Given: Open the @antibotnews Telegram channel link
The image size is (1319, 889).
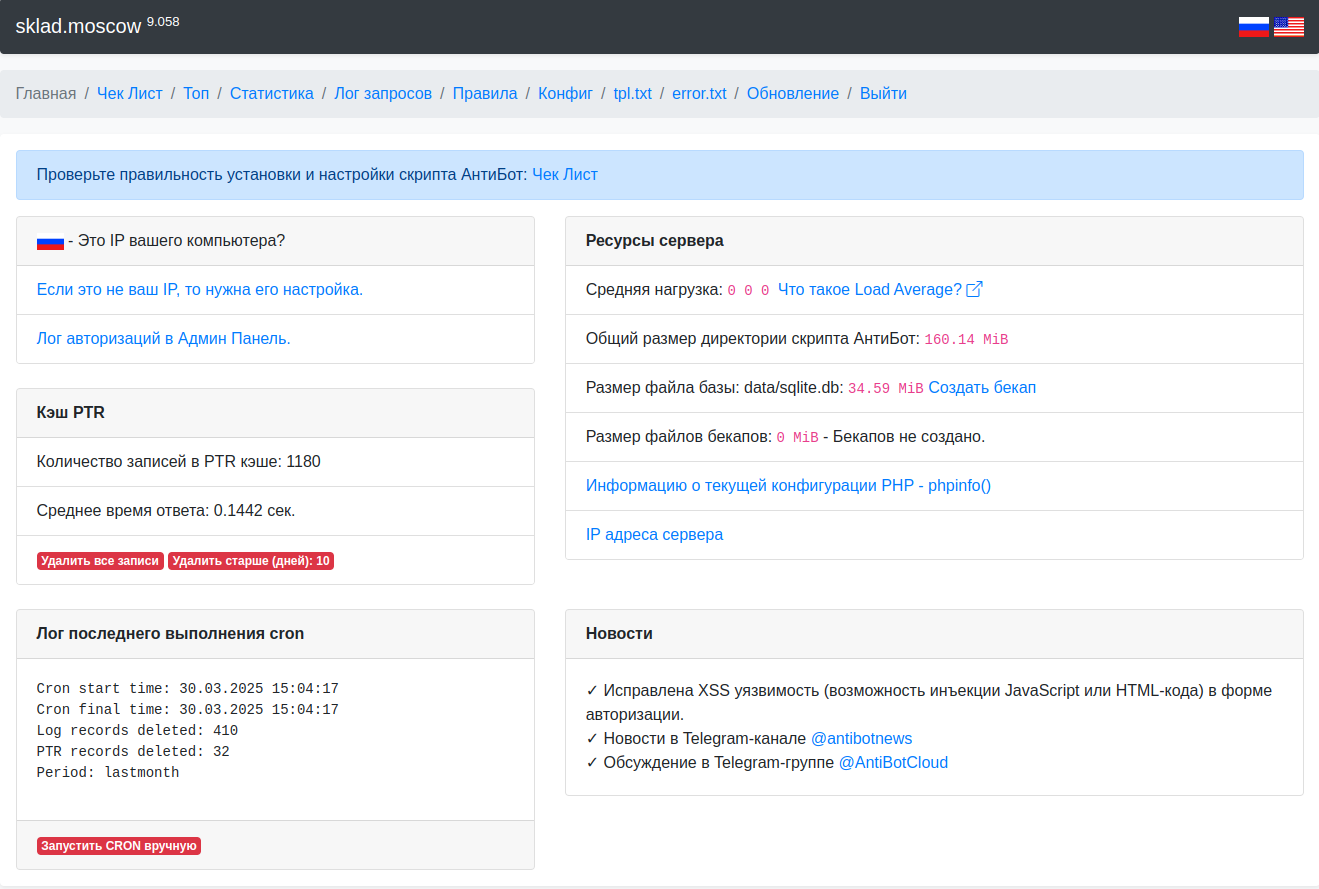Looking at the screenshot, I should 861,739.
